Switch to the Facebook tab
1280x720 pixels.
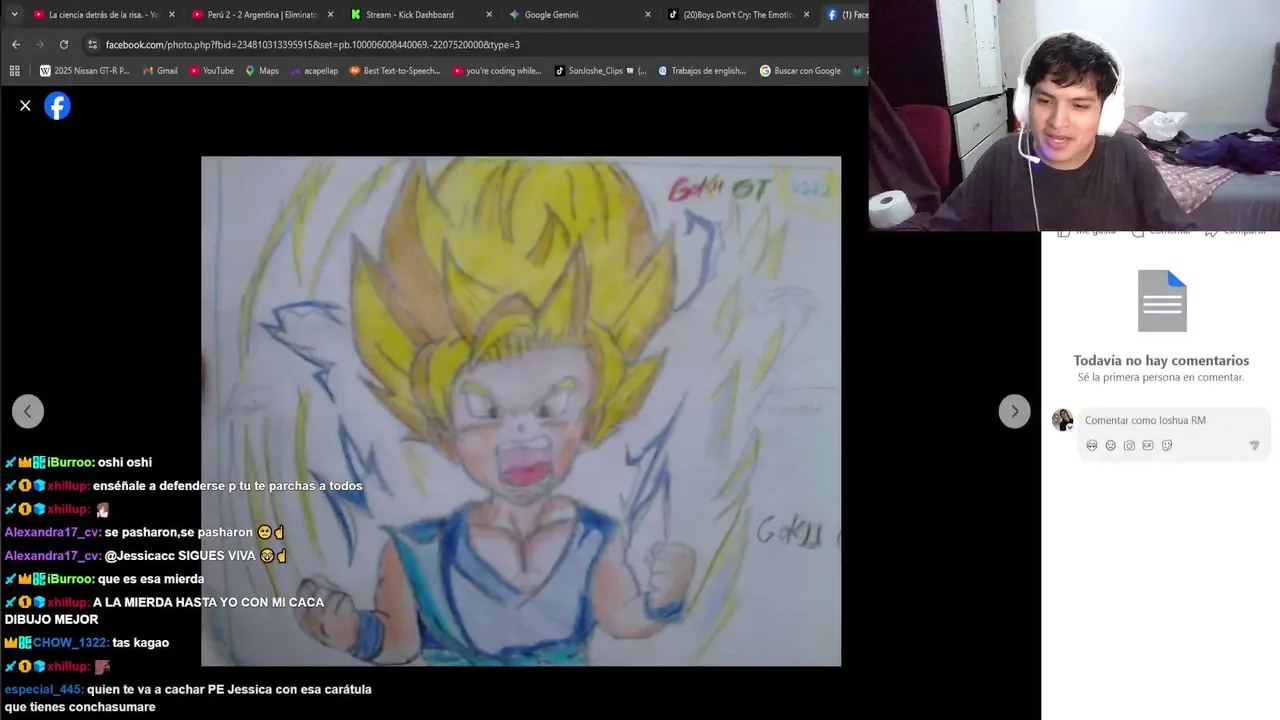(846, 15)
